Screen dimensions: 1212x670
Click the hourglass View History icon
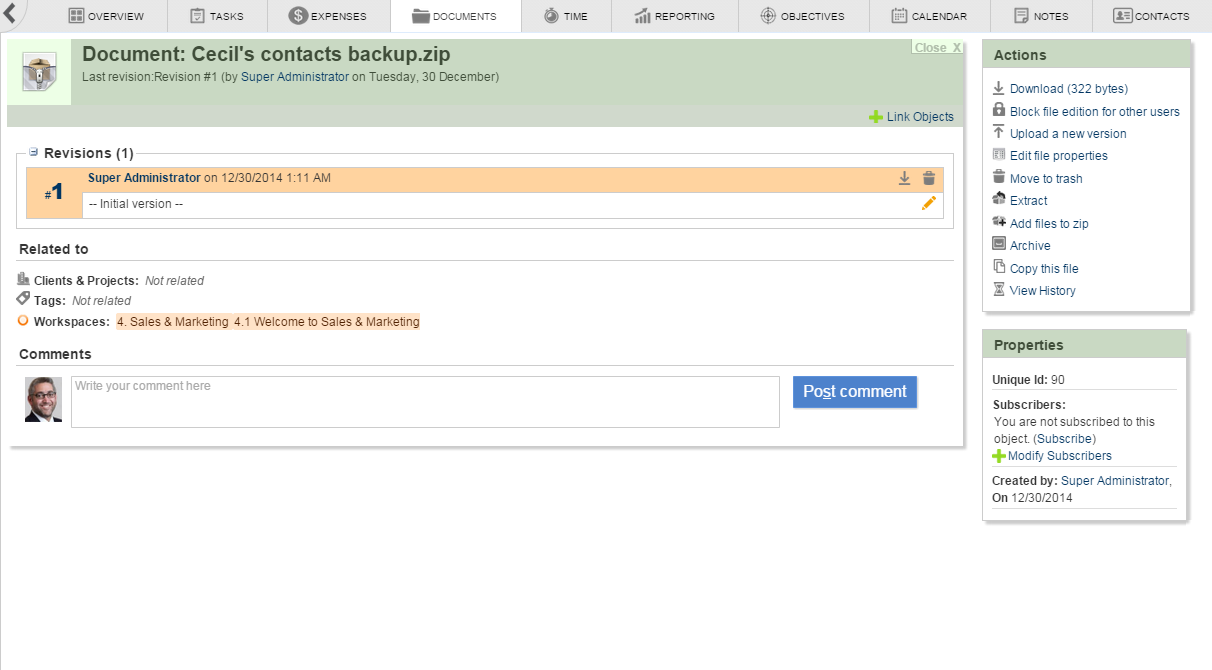(999, 290)
